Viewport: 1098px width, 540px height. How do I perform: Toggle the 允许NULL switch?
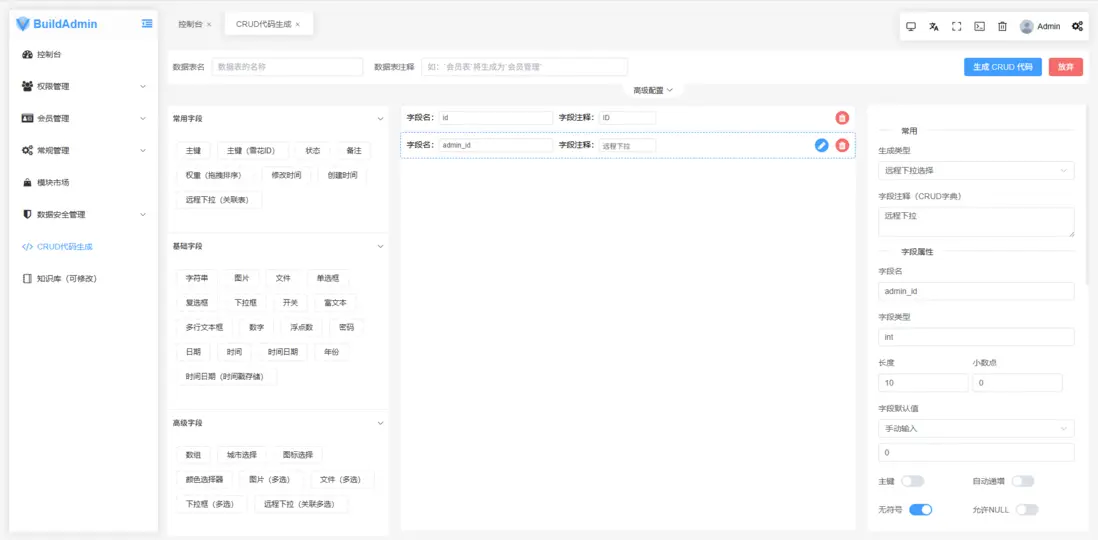(1027, 510)
